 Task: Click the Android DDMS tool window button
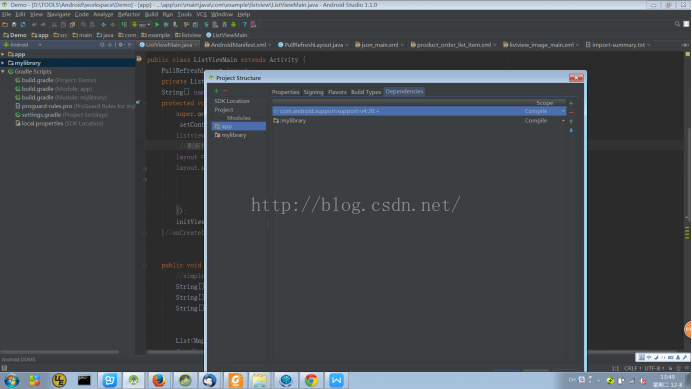(x=19, y=359)
